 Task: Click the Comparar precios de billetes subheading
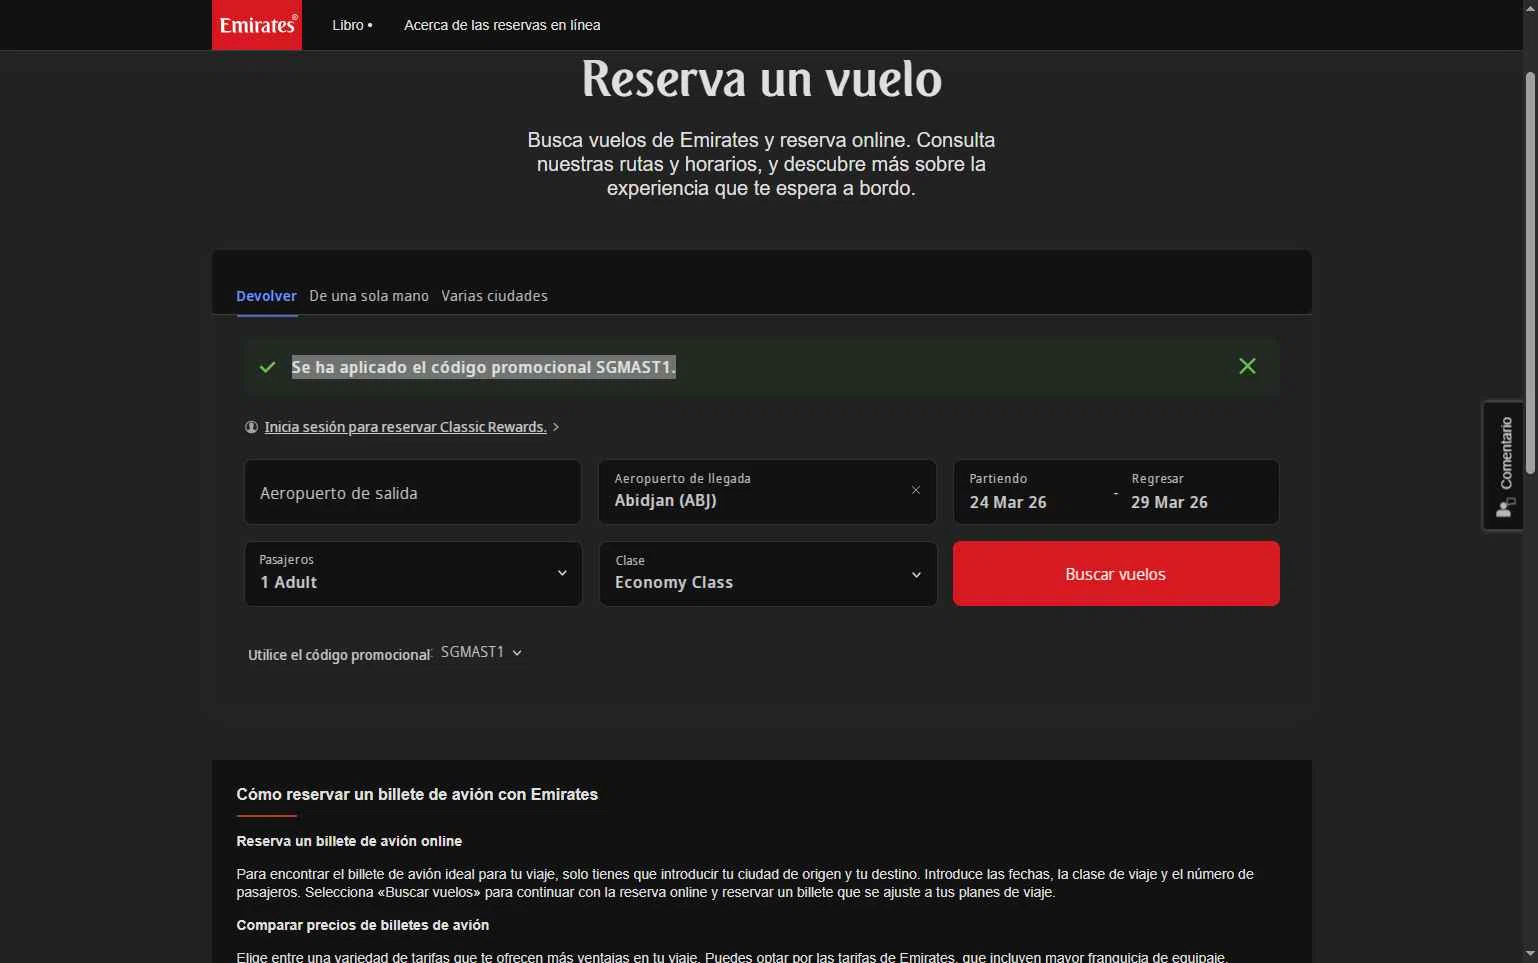tap(363, 925)
